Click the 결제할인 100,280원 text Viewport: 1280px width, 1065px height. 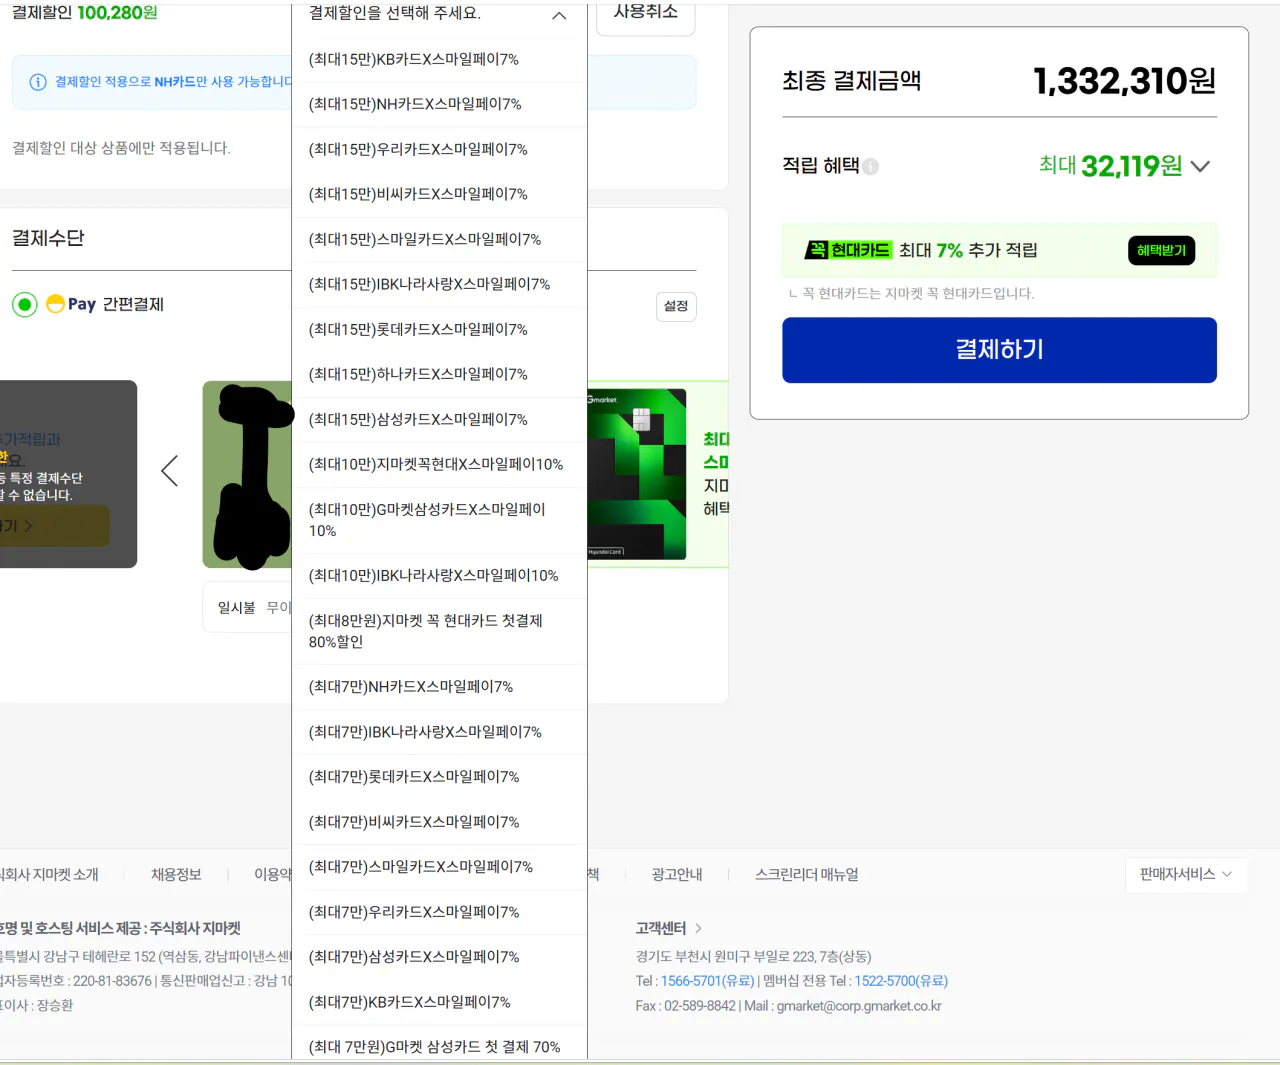coord(84,13)
